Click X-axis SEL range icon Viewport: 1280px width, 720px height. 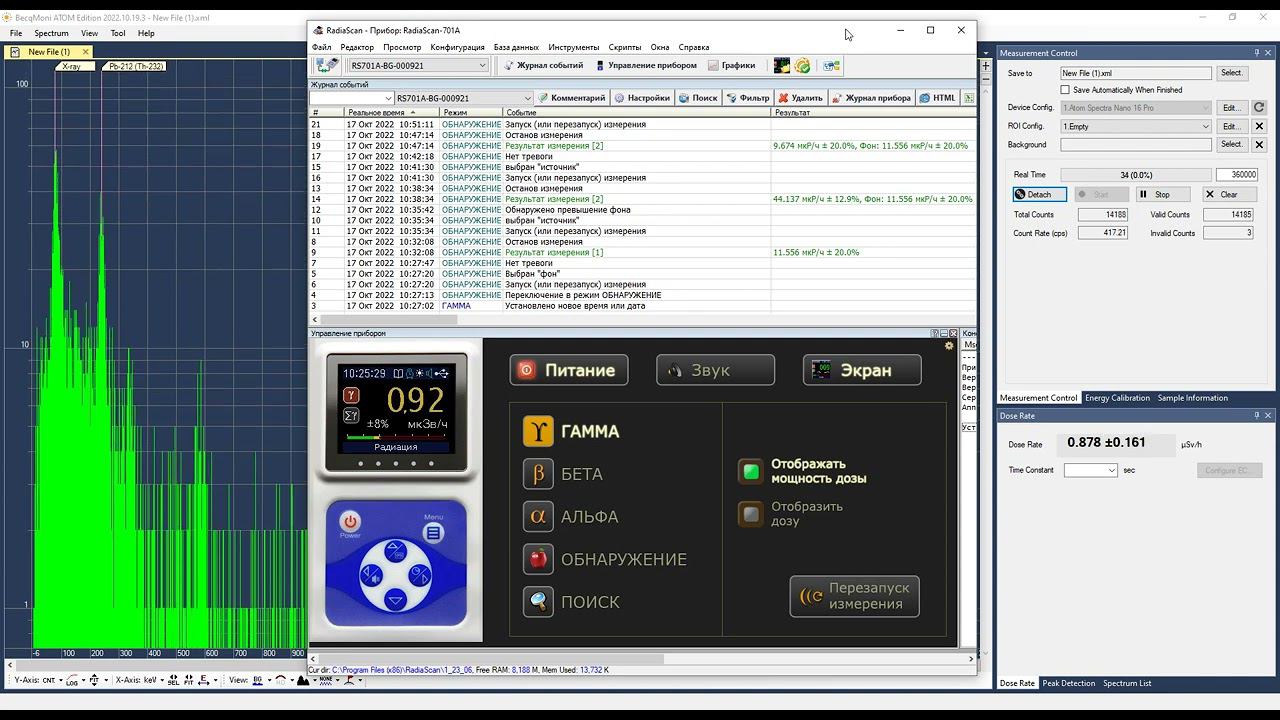174,680
